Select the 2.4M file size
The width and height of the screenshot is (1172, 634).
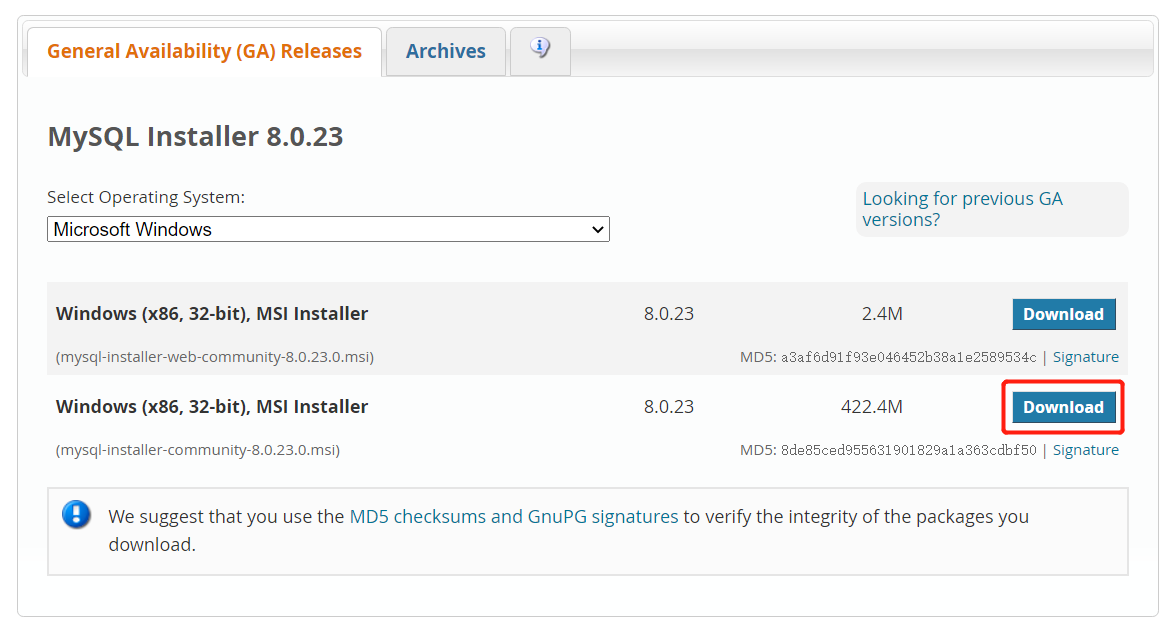point(882,314)
